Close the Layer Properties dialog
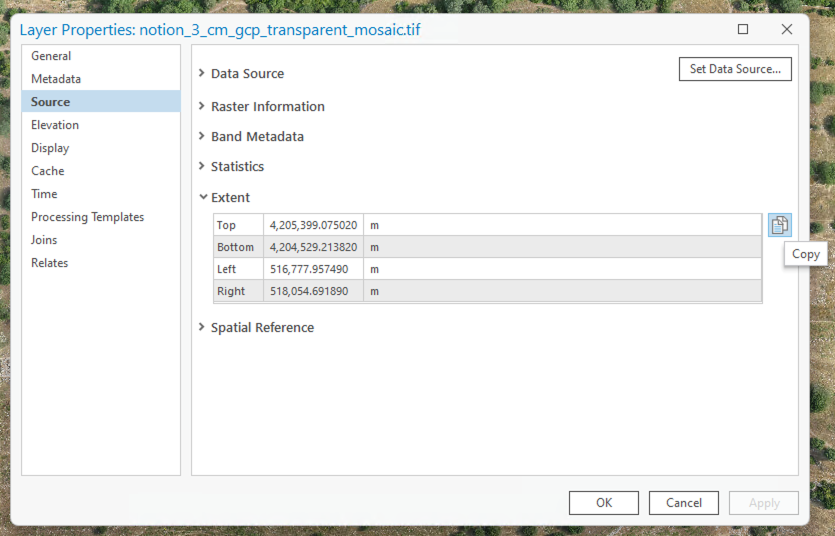 [x=787, y=29]
